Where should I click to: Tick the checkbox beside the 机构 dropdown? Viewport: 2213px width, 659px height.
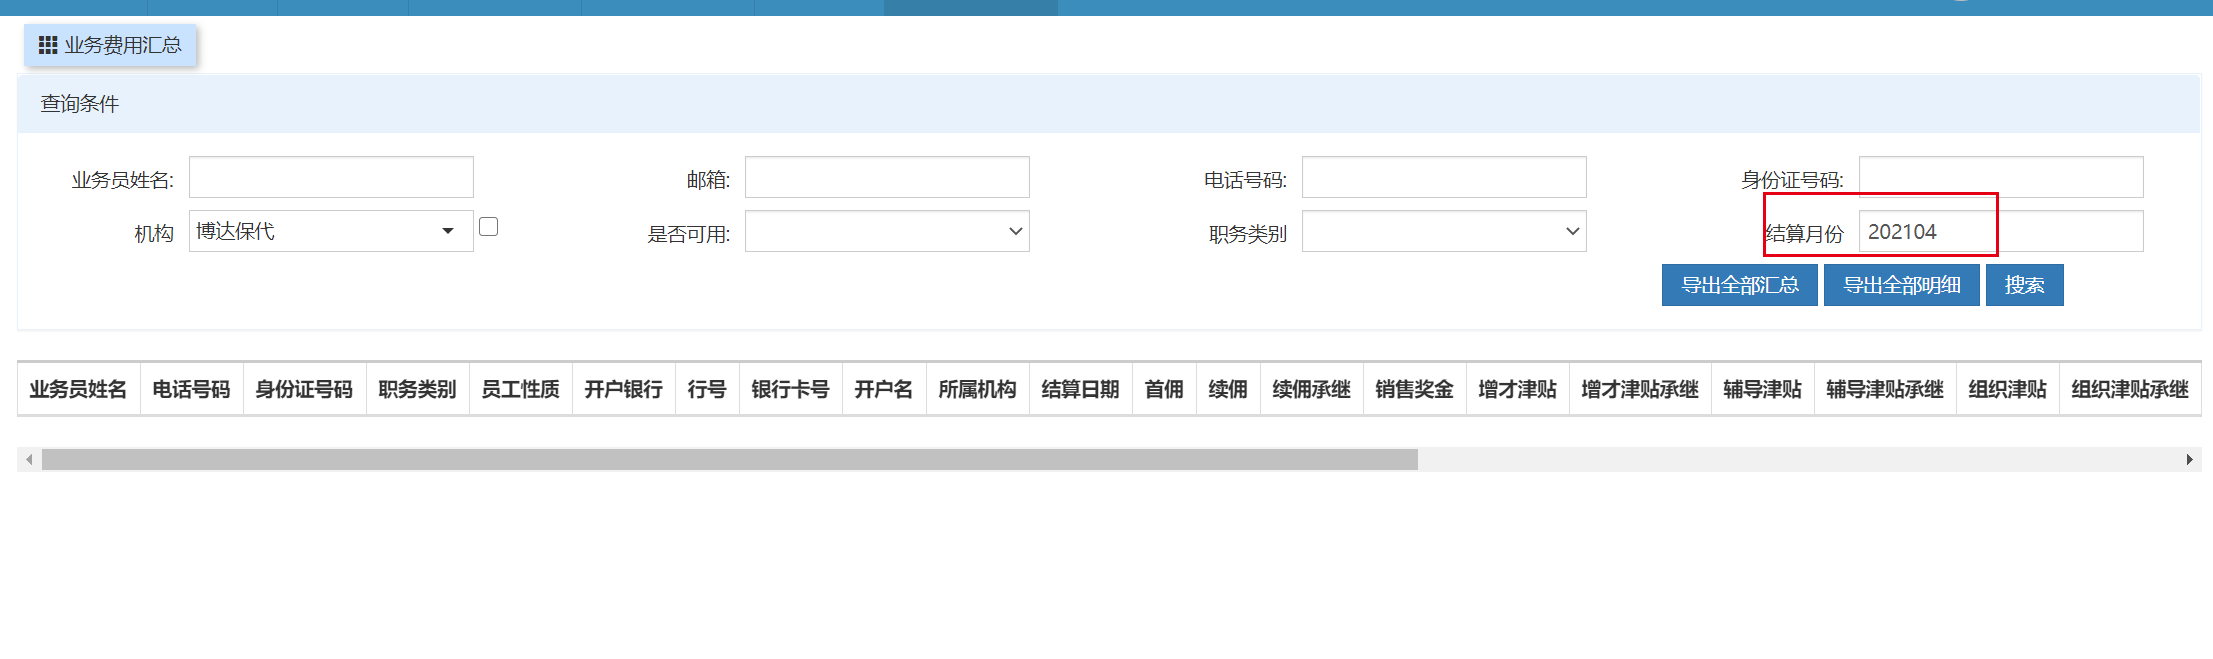(x=488, y=227)
